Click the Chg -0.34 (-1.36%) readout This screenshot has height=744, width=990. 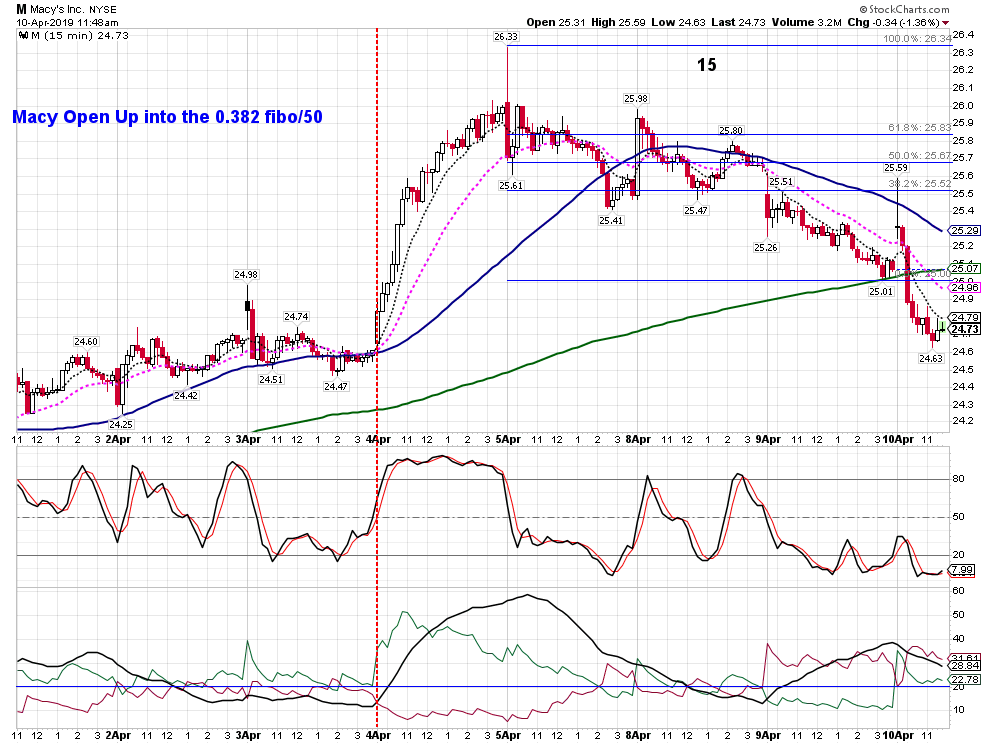[893, 22]
